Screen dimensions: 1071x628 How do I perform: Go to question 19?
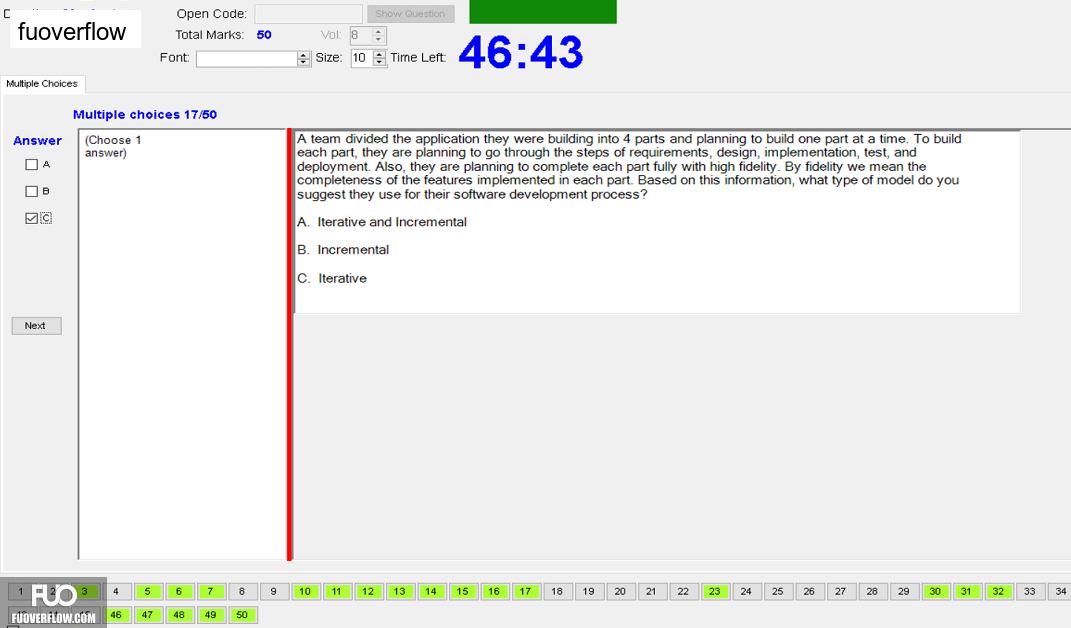click(x=589, y=591)
